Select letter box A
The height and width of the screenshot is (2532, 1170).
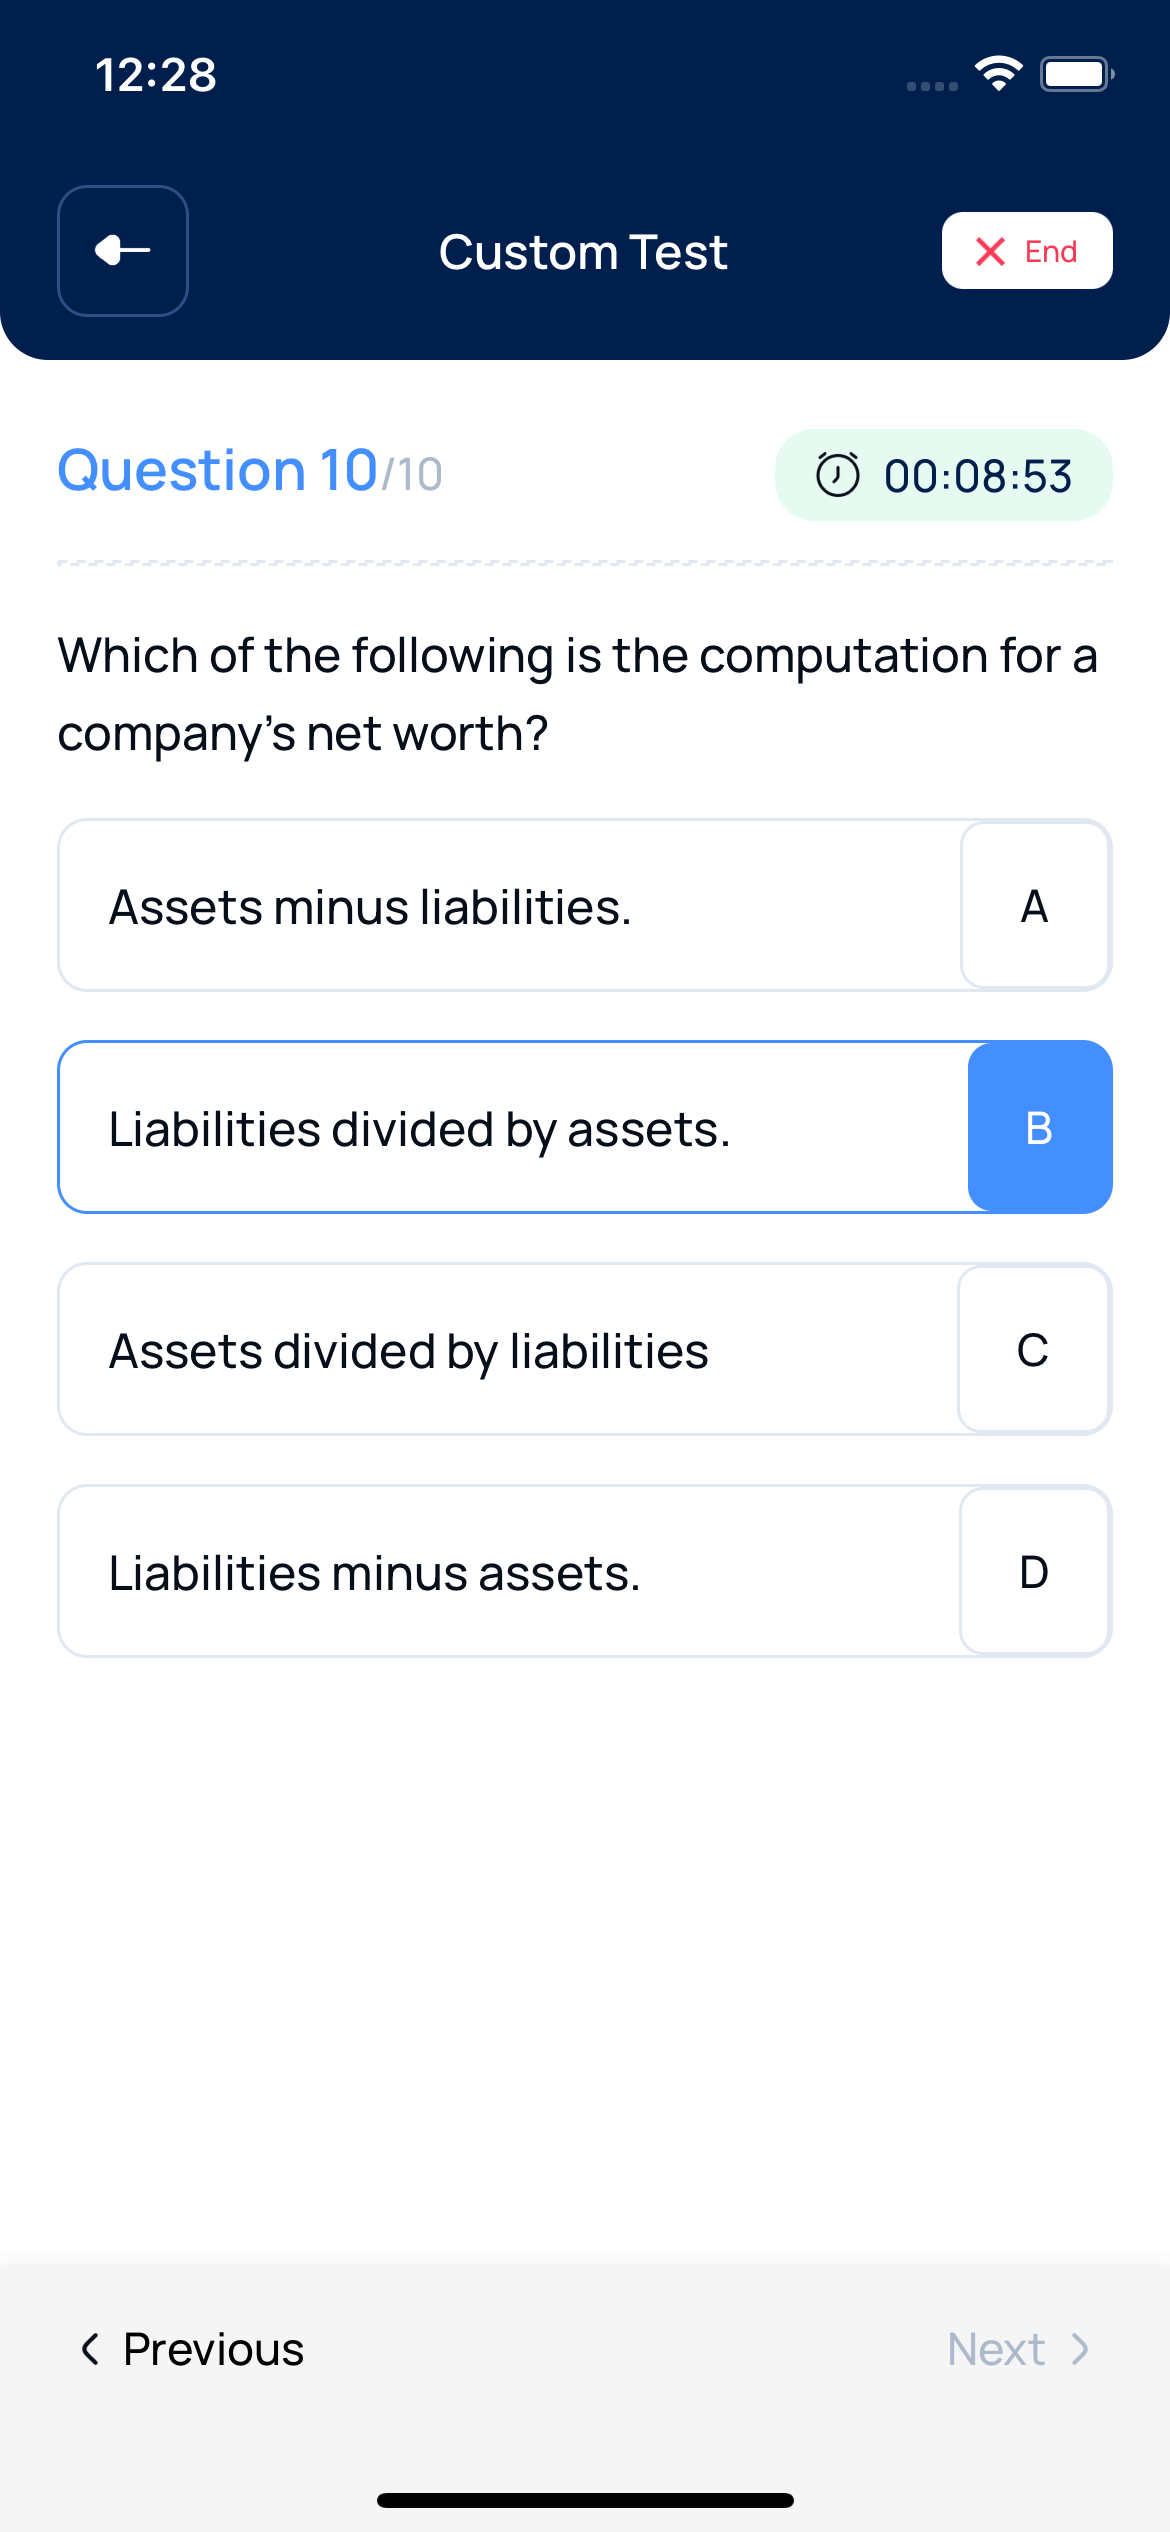click(x=1035, y=906)
